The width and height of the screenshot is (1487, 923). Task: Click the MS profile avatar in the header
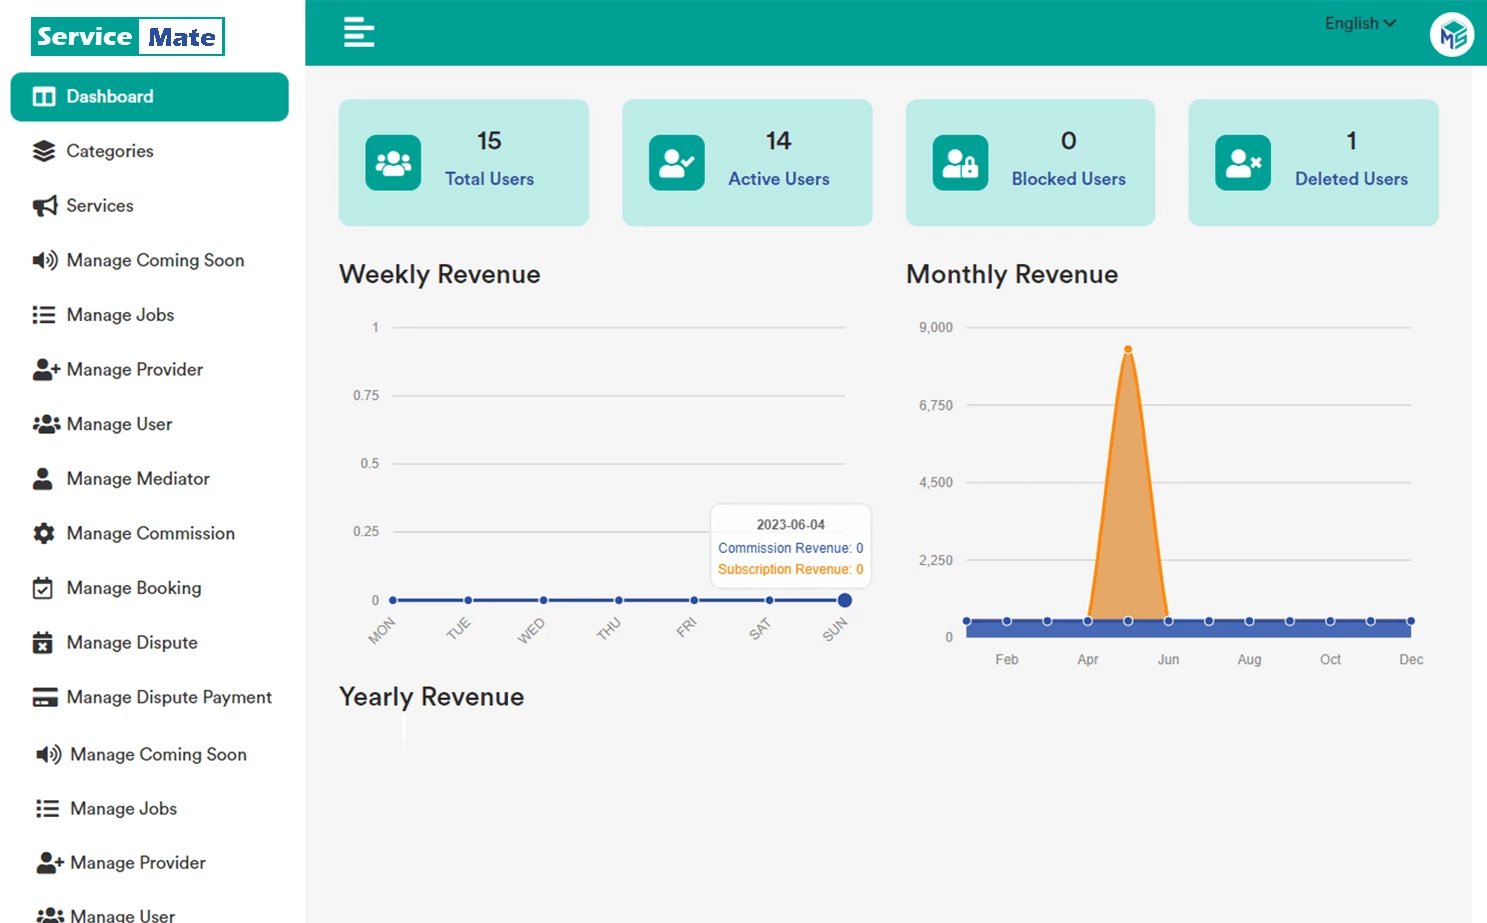click(1450, 33)
